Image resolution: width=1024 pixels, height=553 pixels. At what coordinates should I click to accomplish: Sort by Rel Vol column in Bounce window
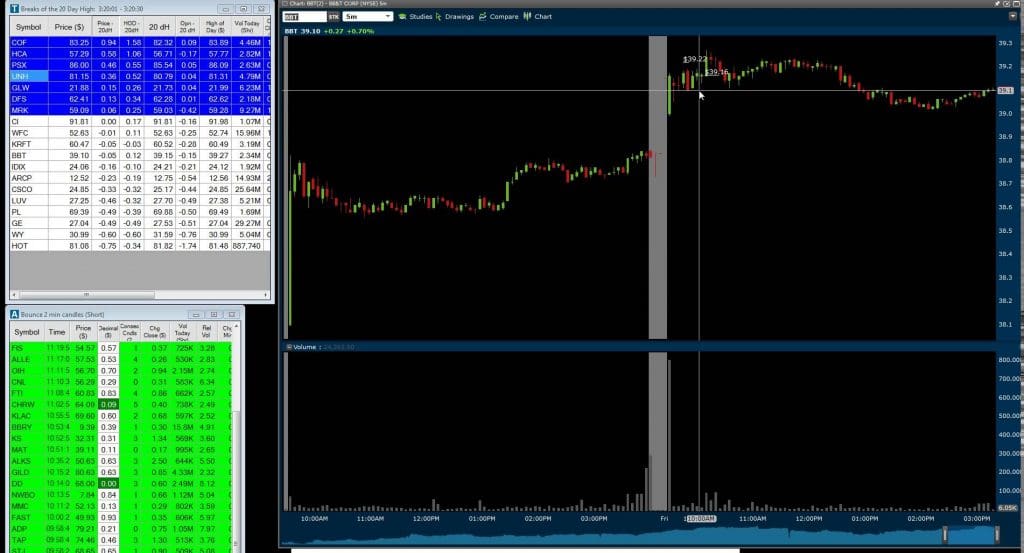click(x=206, y=332)
